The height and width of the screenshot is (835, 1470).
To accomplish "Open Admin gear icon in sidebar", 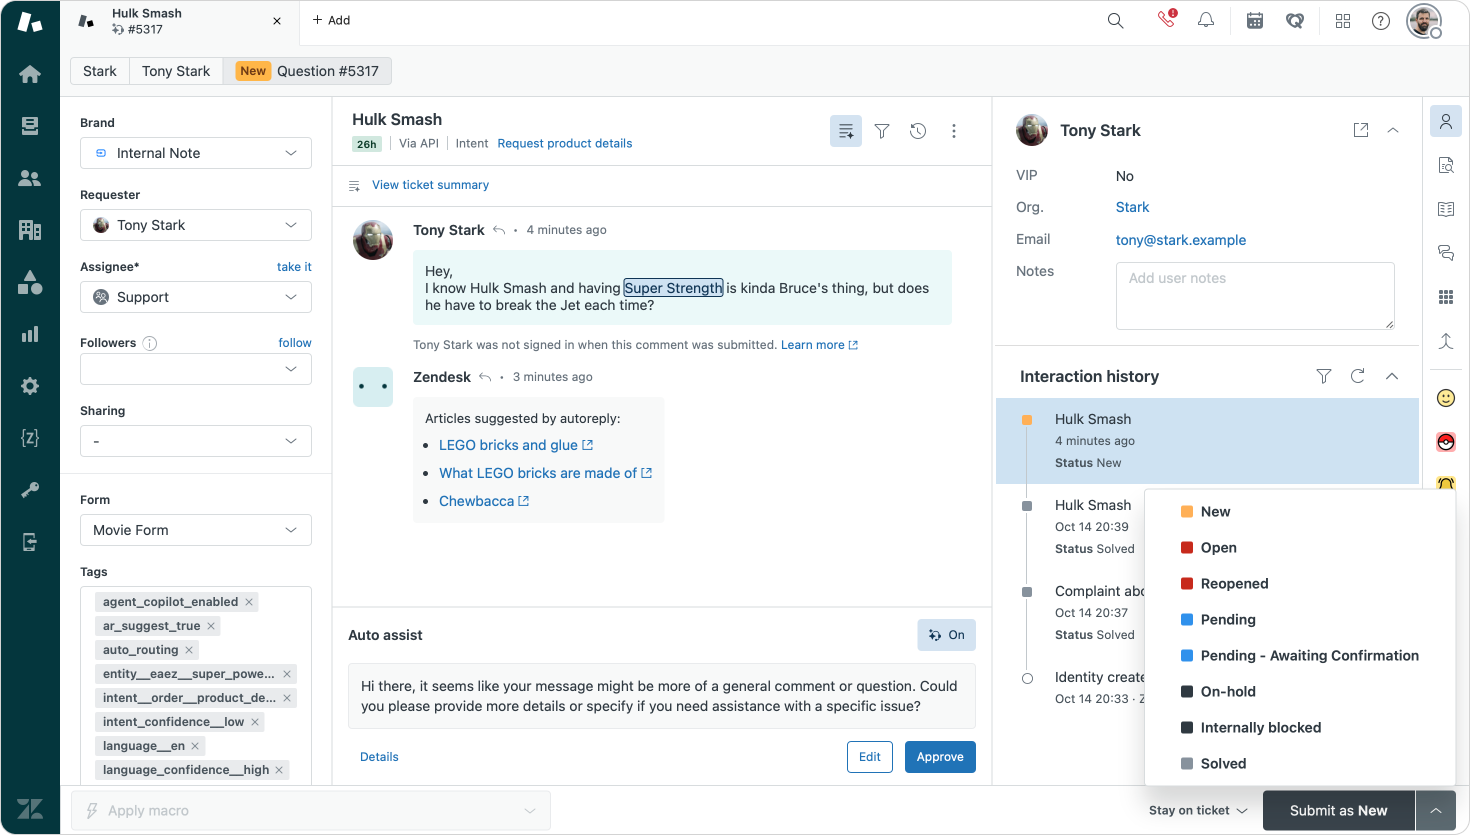I will pos(30,386).
